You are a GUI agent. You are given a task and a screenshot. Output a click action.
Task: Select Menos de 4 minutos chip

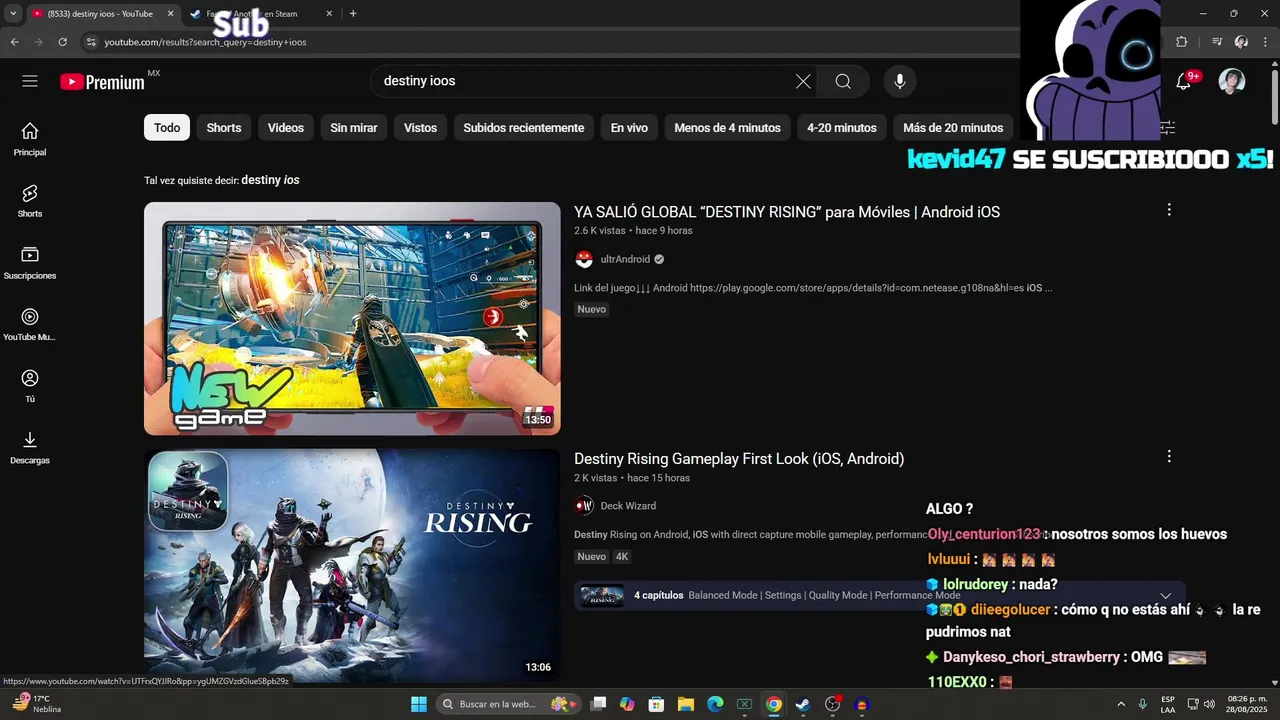click(x=727, y=128)
